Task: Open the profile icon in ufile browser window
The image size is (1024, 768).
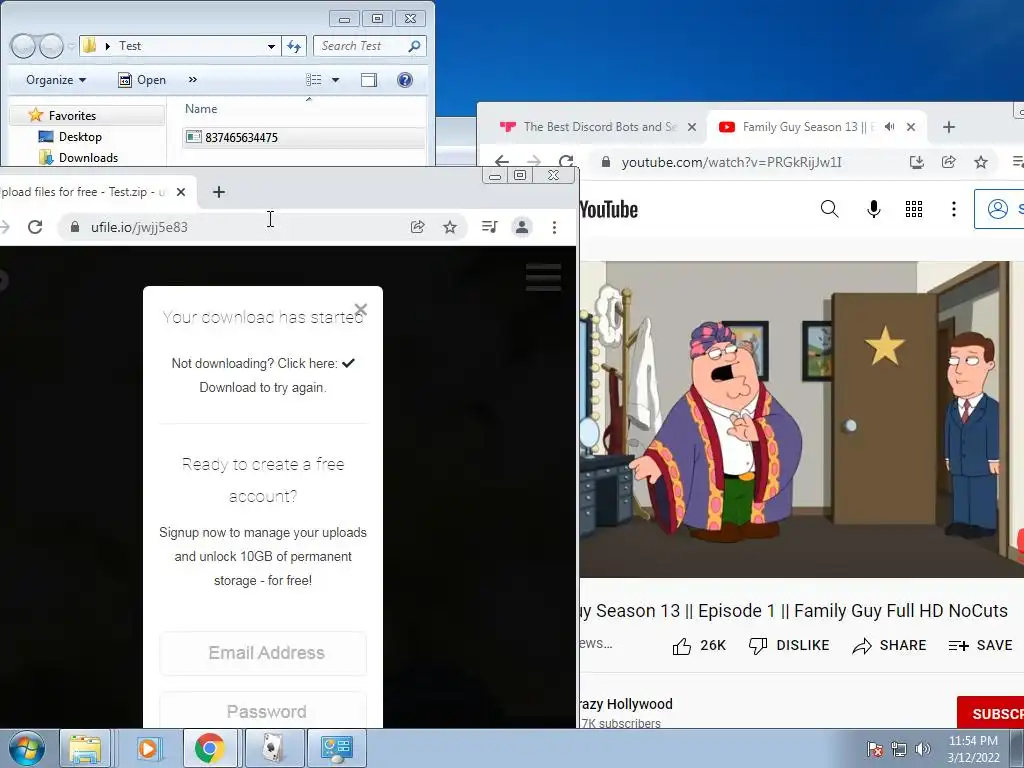Action: 522,227
